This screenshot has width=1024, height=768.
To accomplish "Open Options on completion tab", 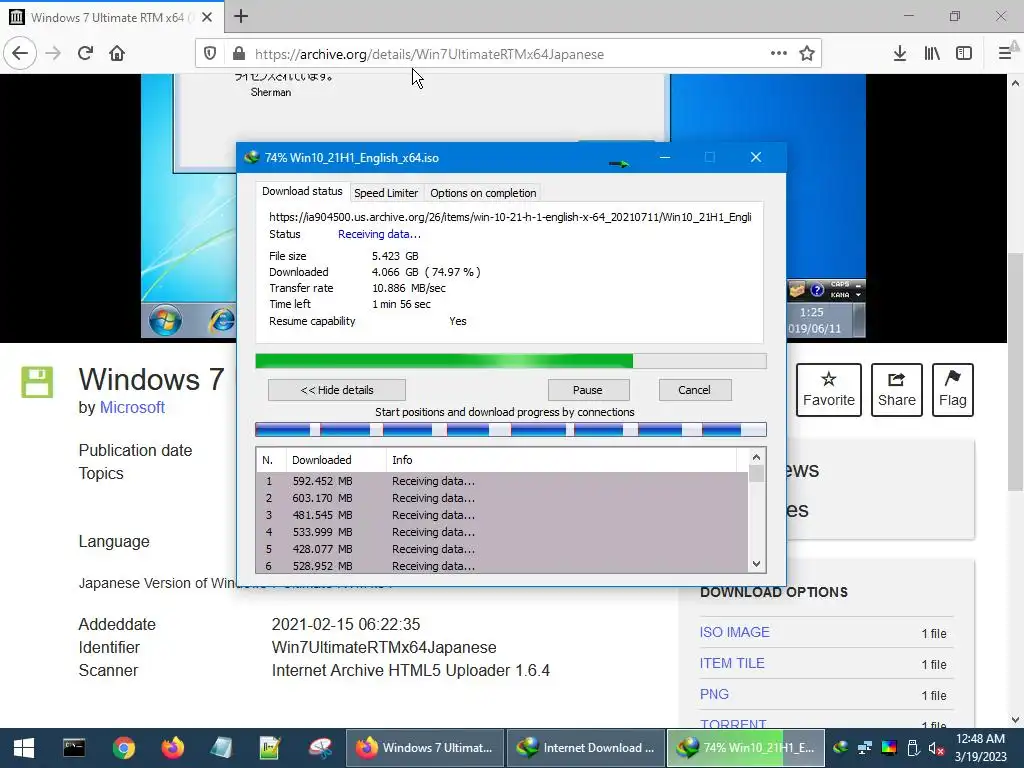I will [483, 193].
